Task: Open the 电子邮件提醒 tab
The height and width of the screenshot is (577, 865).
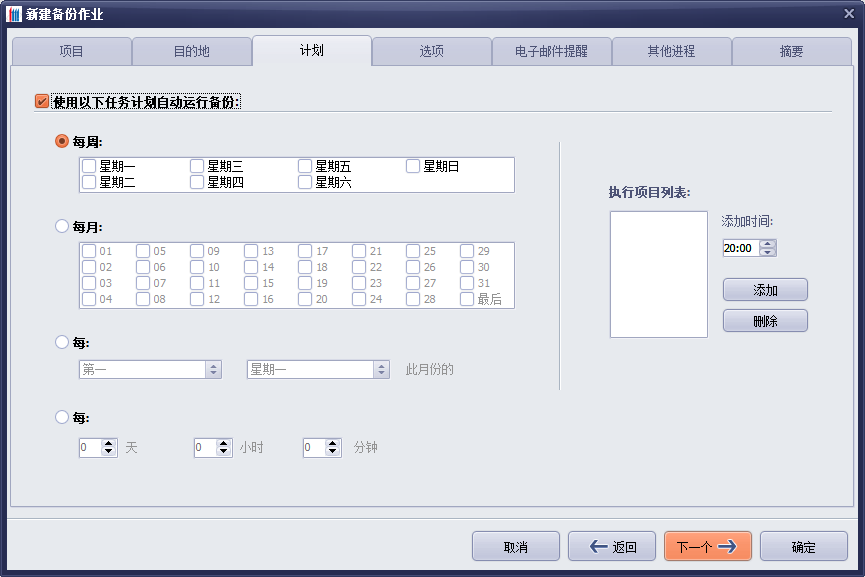Action: 552,51
